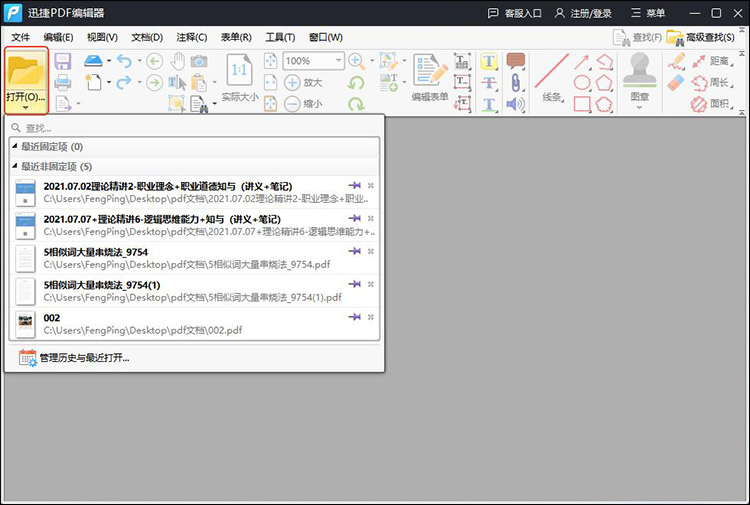
Task: Select the sticky note comment tool
Action: coord(516,61)
